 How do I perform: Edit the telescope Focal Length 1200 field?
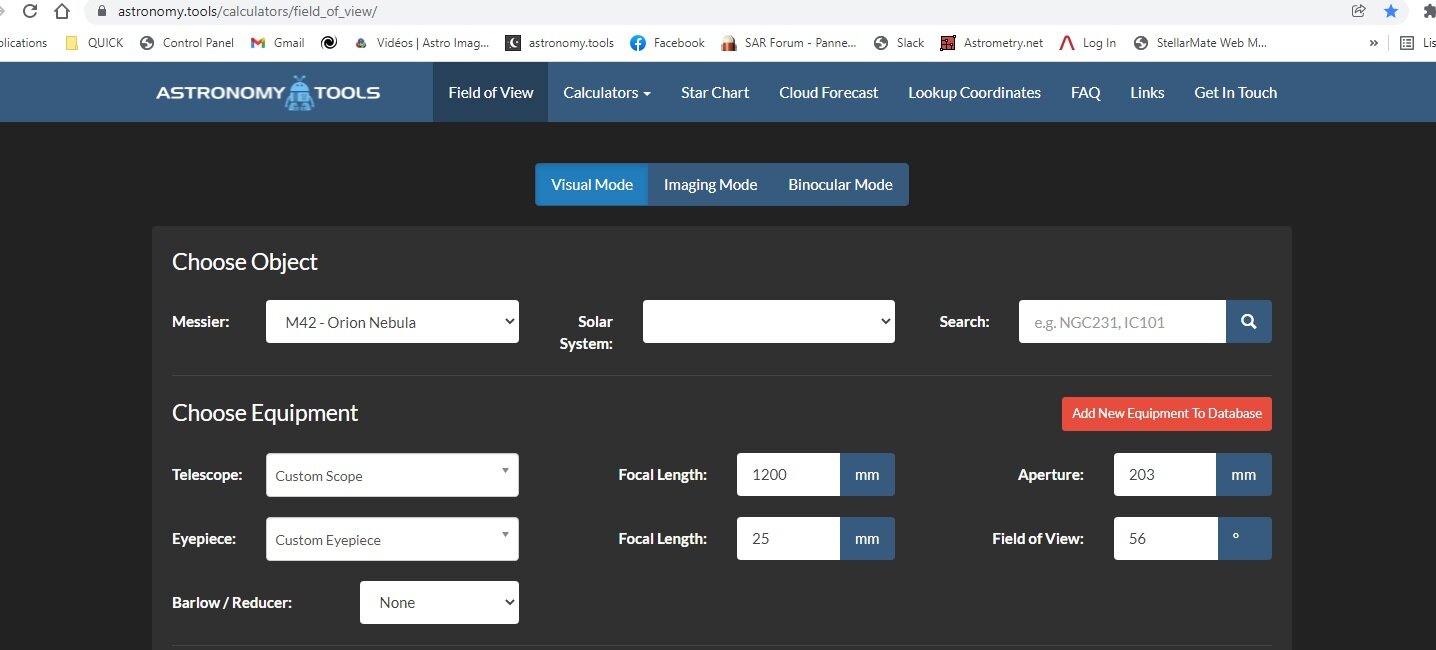(x=788, y=474)
